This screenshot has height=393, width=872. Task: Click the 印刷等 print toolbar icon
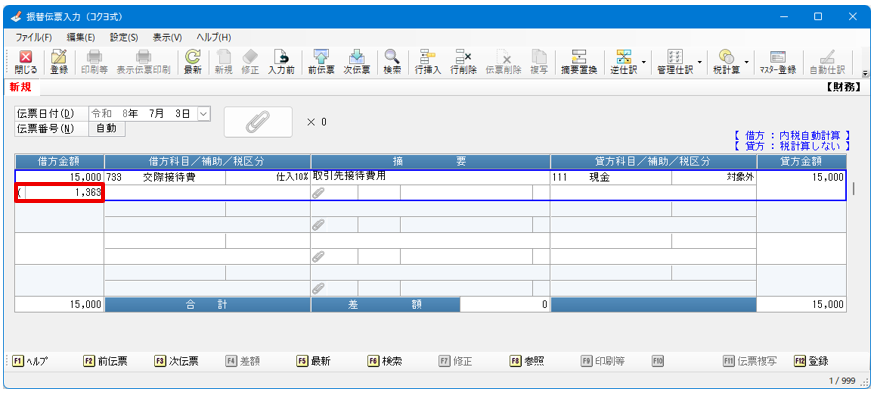click(x=95, y=62)
